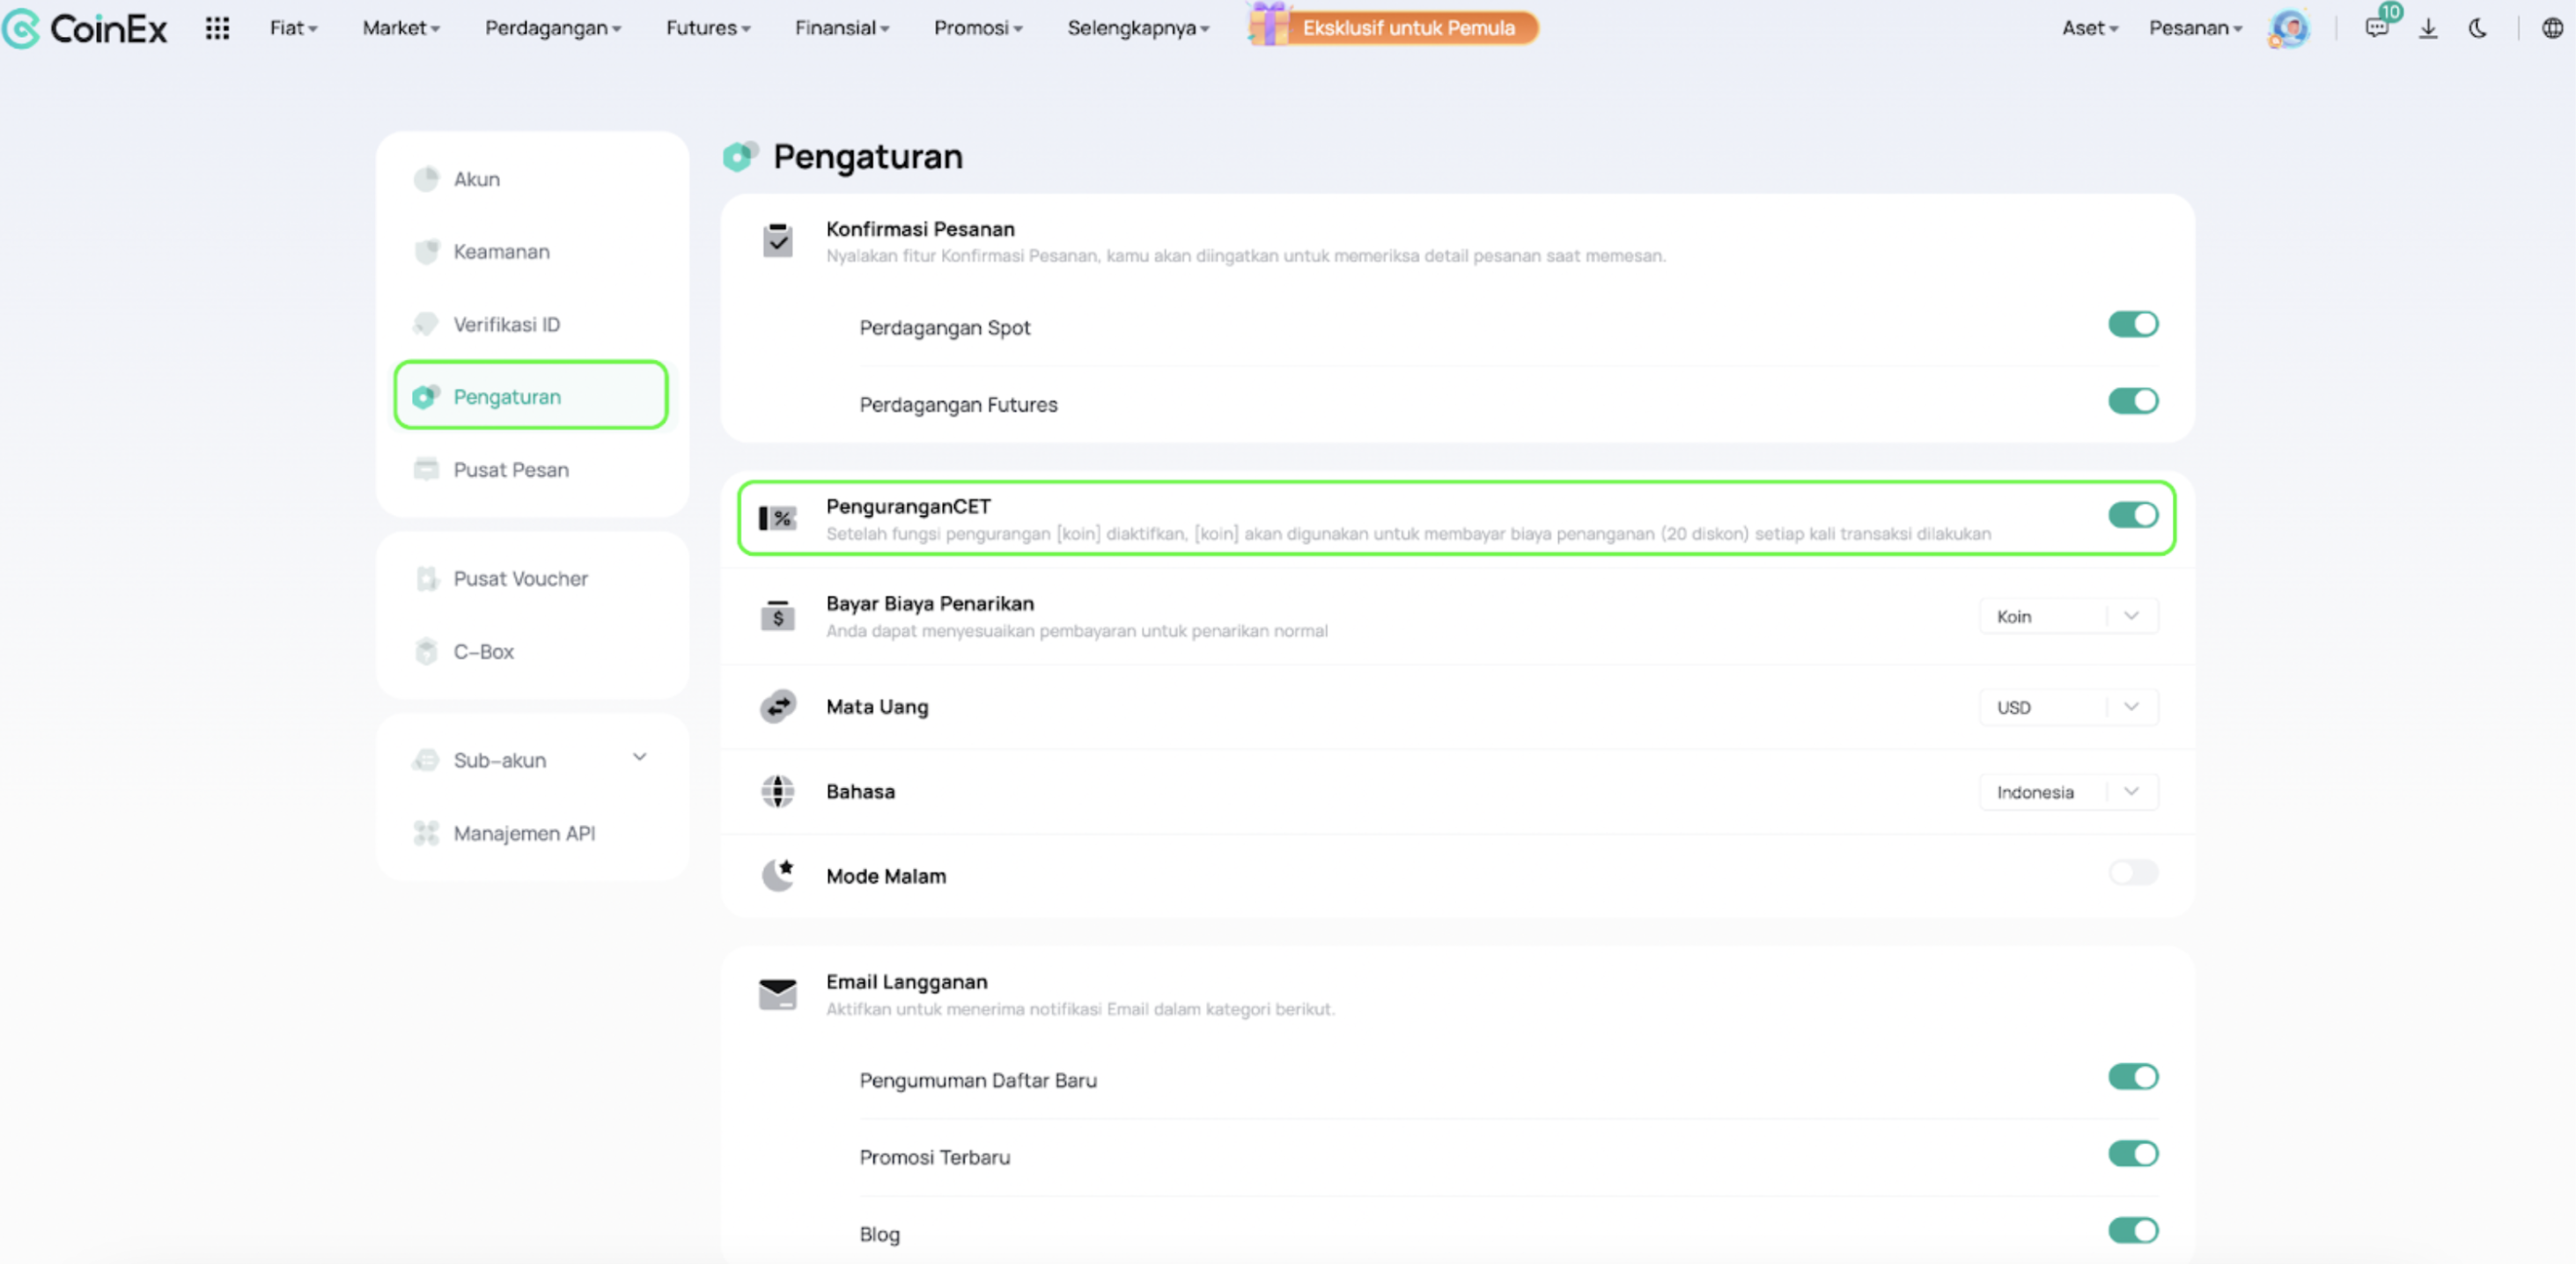
Task: Click the CoinEx logo
Action: (x=85, y=28)
